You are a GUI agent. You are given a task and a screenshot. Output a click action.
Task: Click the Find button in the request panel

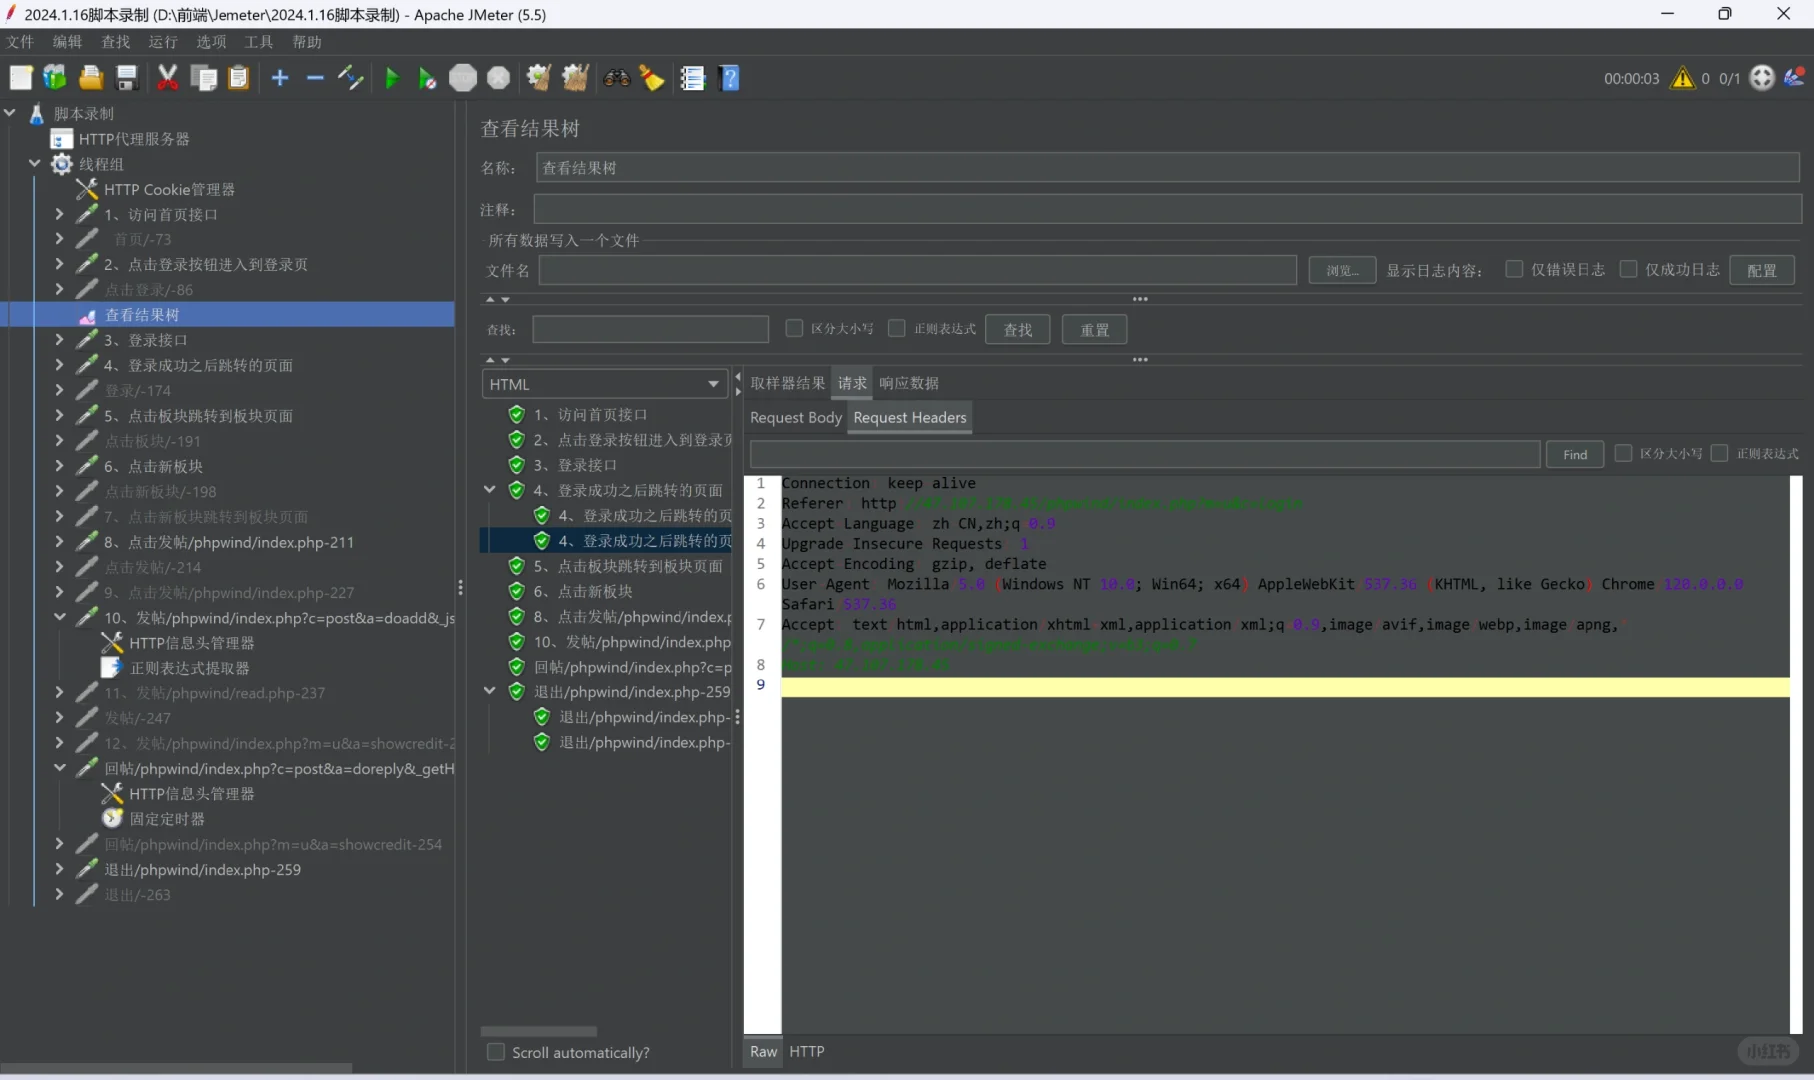(x=1575, y=454)
